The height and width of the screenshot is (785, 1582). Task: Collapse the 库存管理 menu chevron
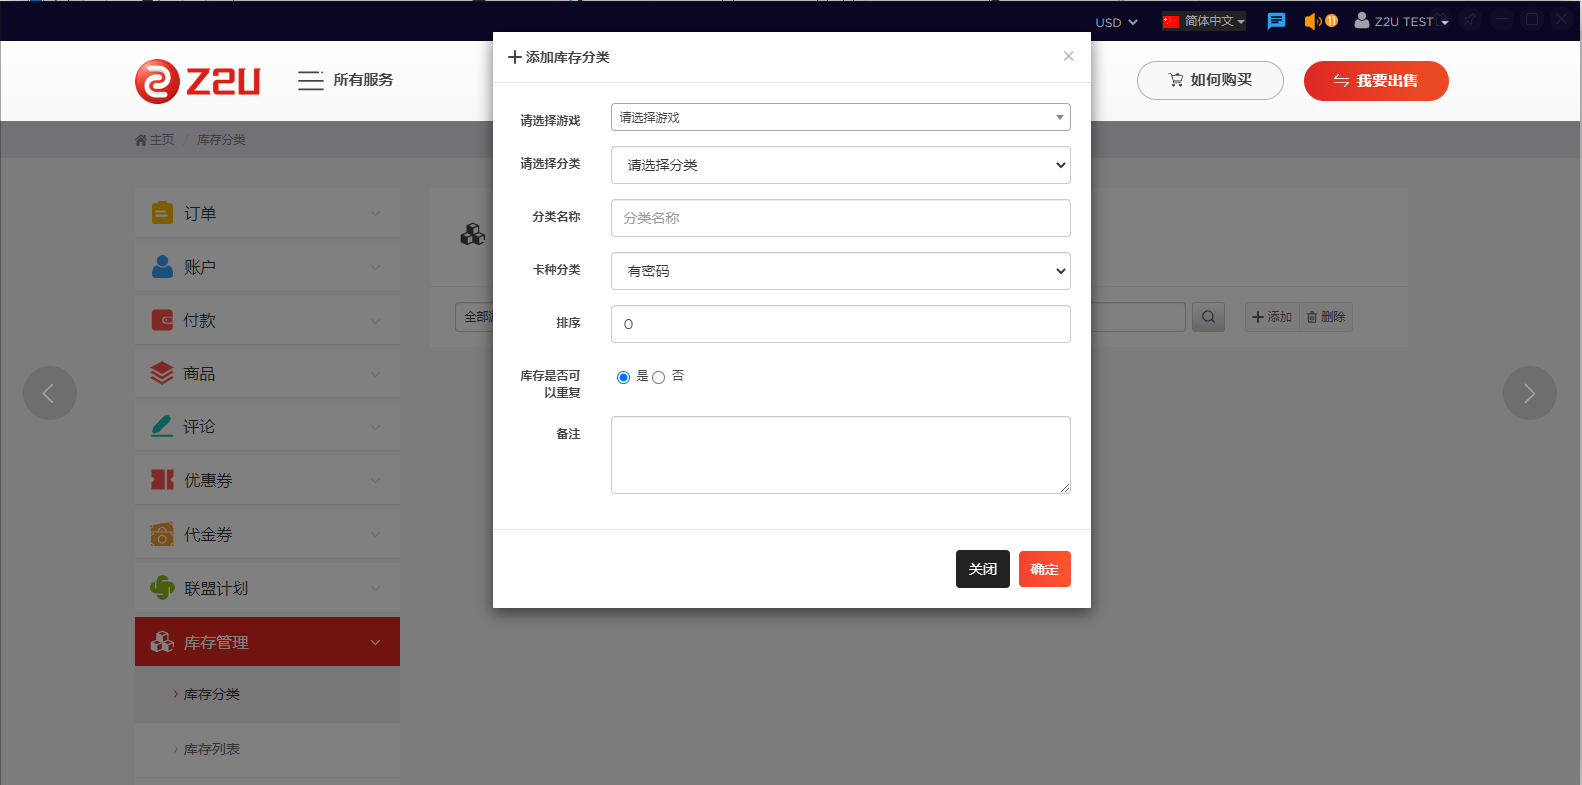(x=376, y=642)
